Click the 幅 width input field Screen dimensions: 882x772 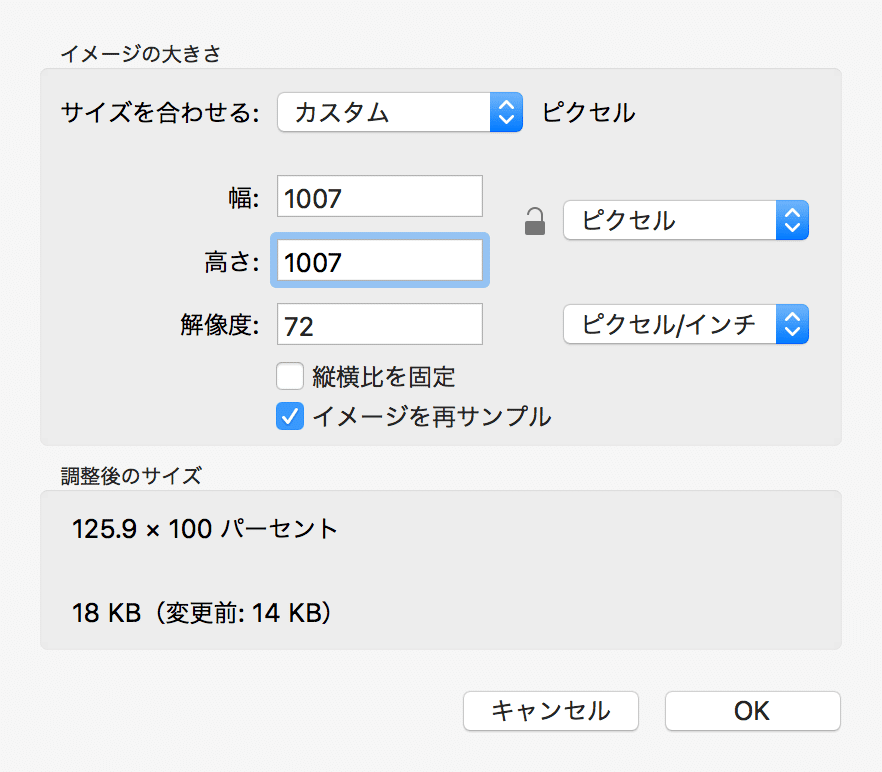(x=380, y=196)
